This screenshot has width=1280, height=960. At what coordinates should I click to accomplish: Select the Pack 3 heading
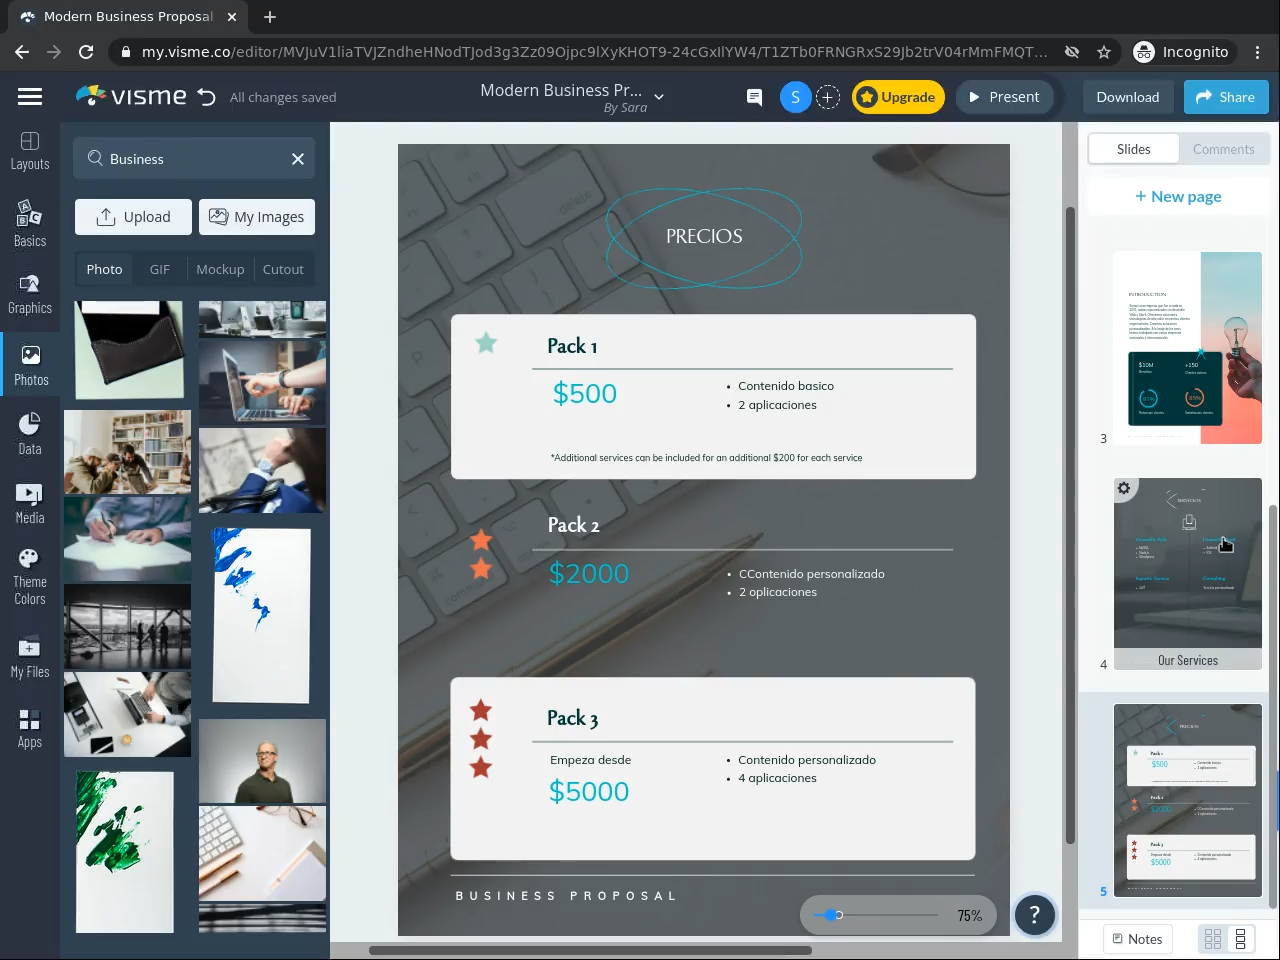coord(573,718)
